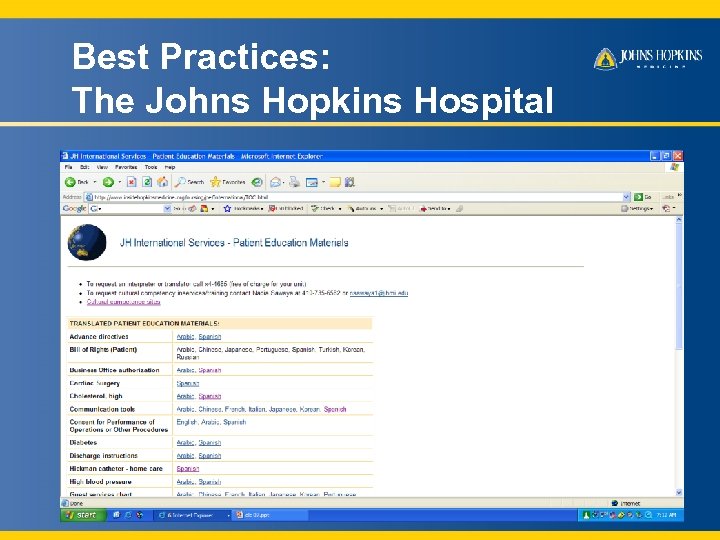Open the yellow Discuss note icon
This screenshot has width=720, height=540.
(x=335, y=182)
